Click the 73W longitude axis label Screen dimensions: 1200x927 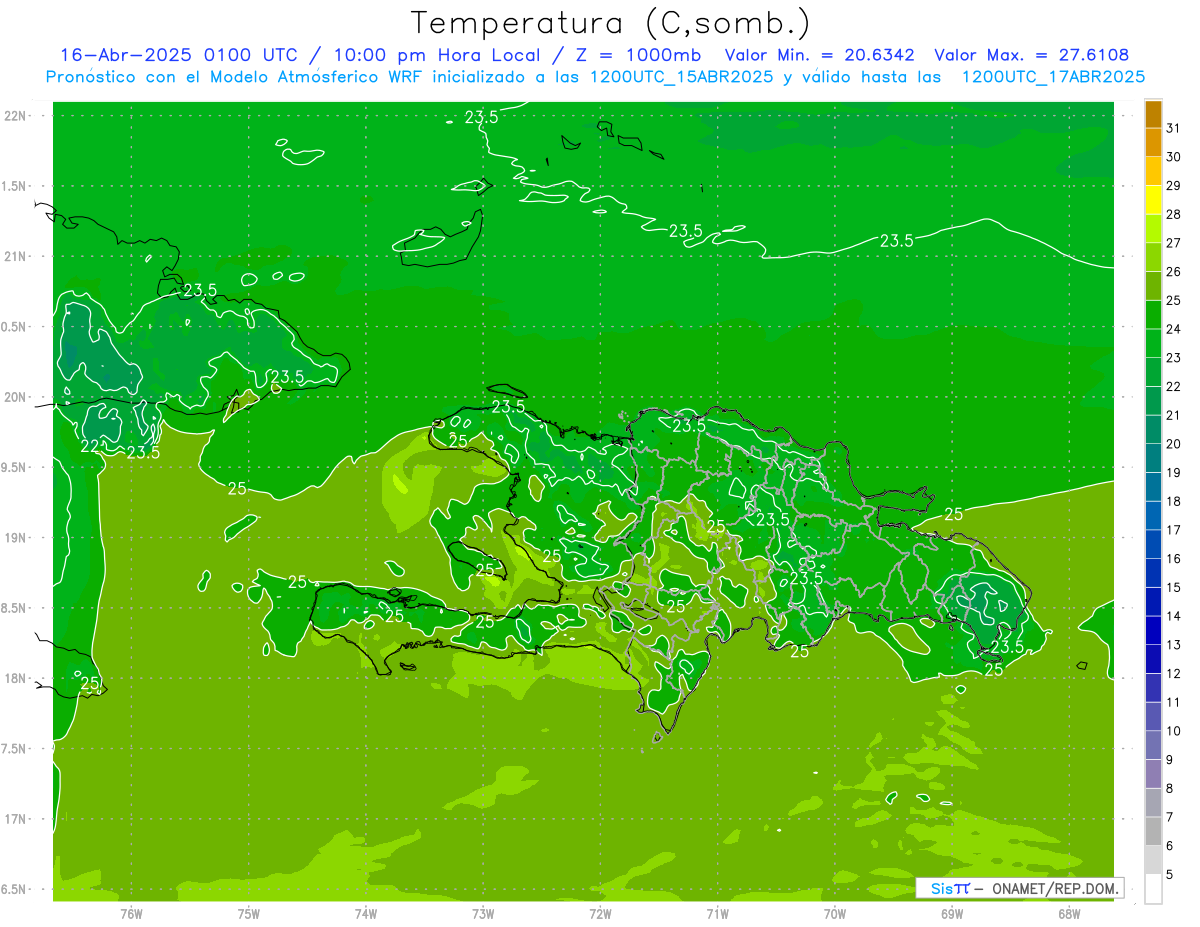tap(483, 914)
